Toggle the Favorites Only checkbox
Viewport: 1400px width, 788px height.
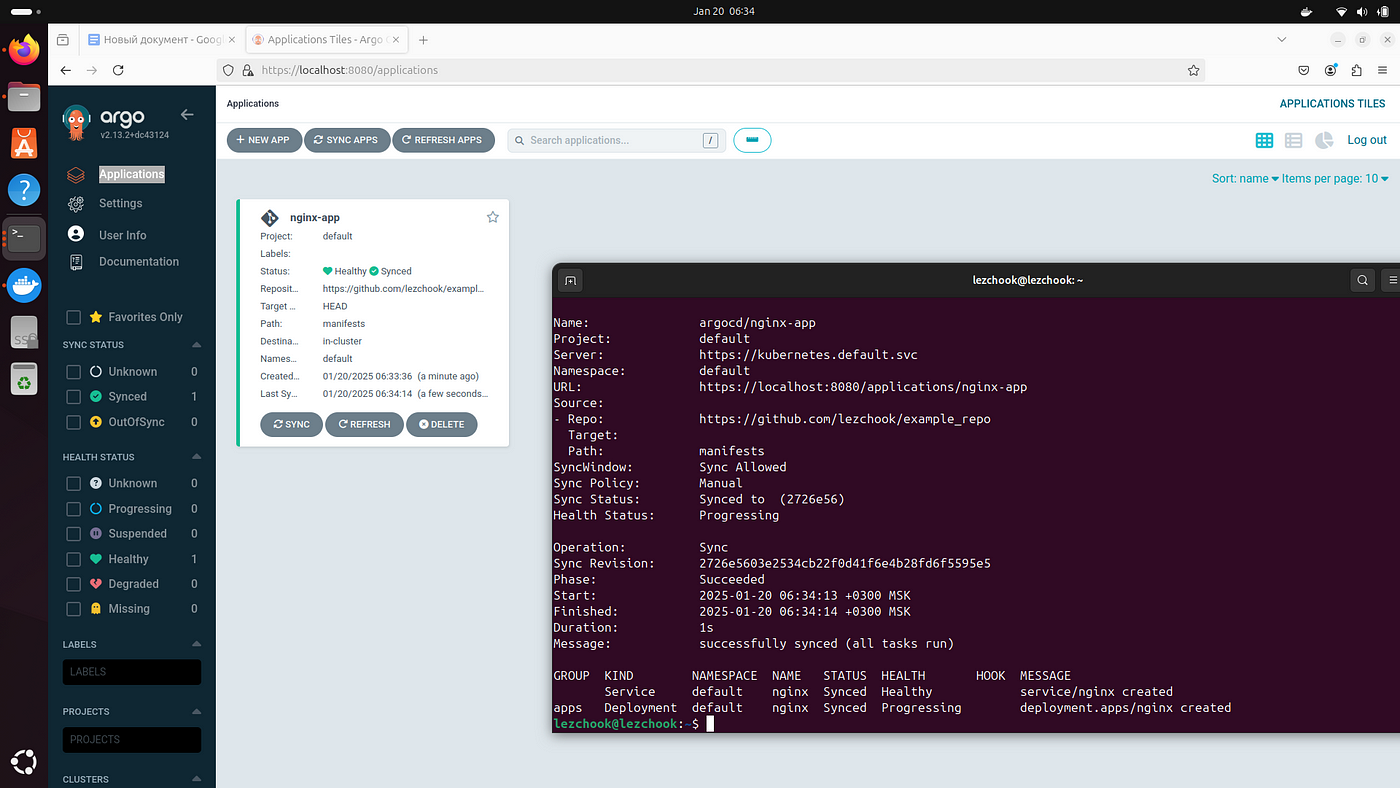pos(73,317)
